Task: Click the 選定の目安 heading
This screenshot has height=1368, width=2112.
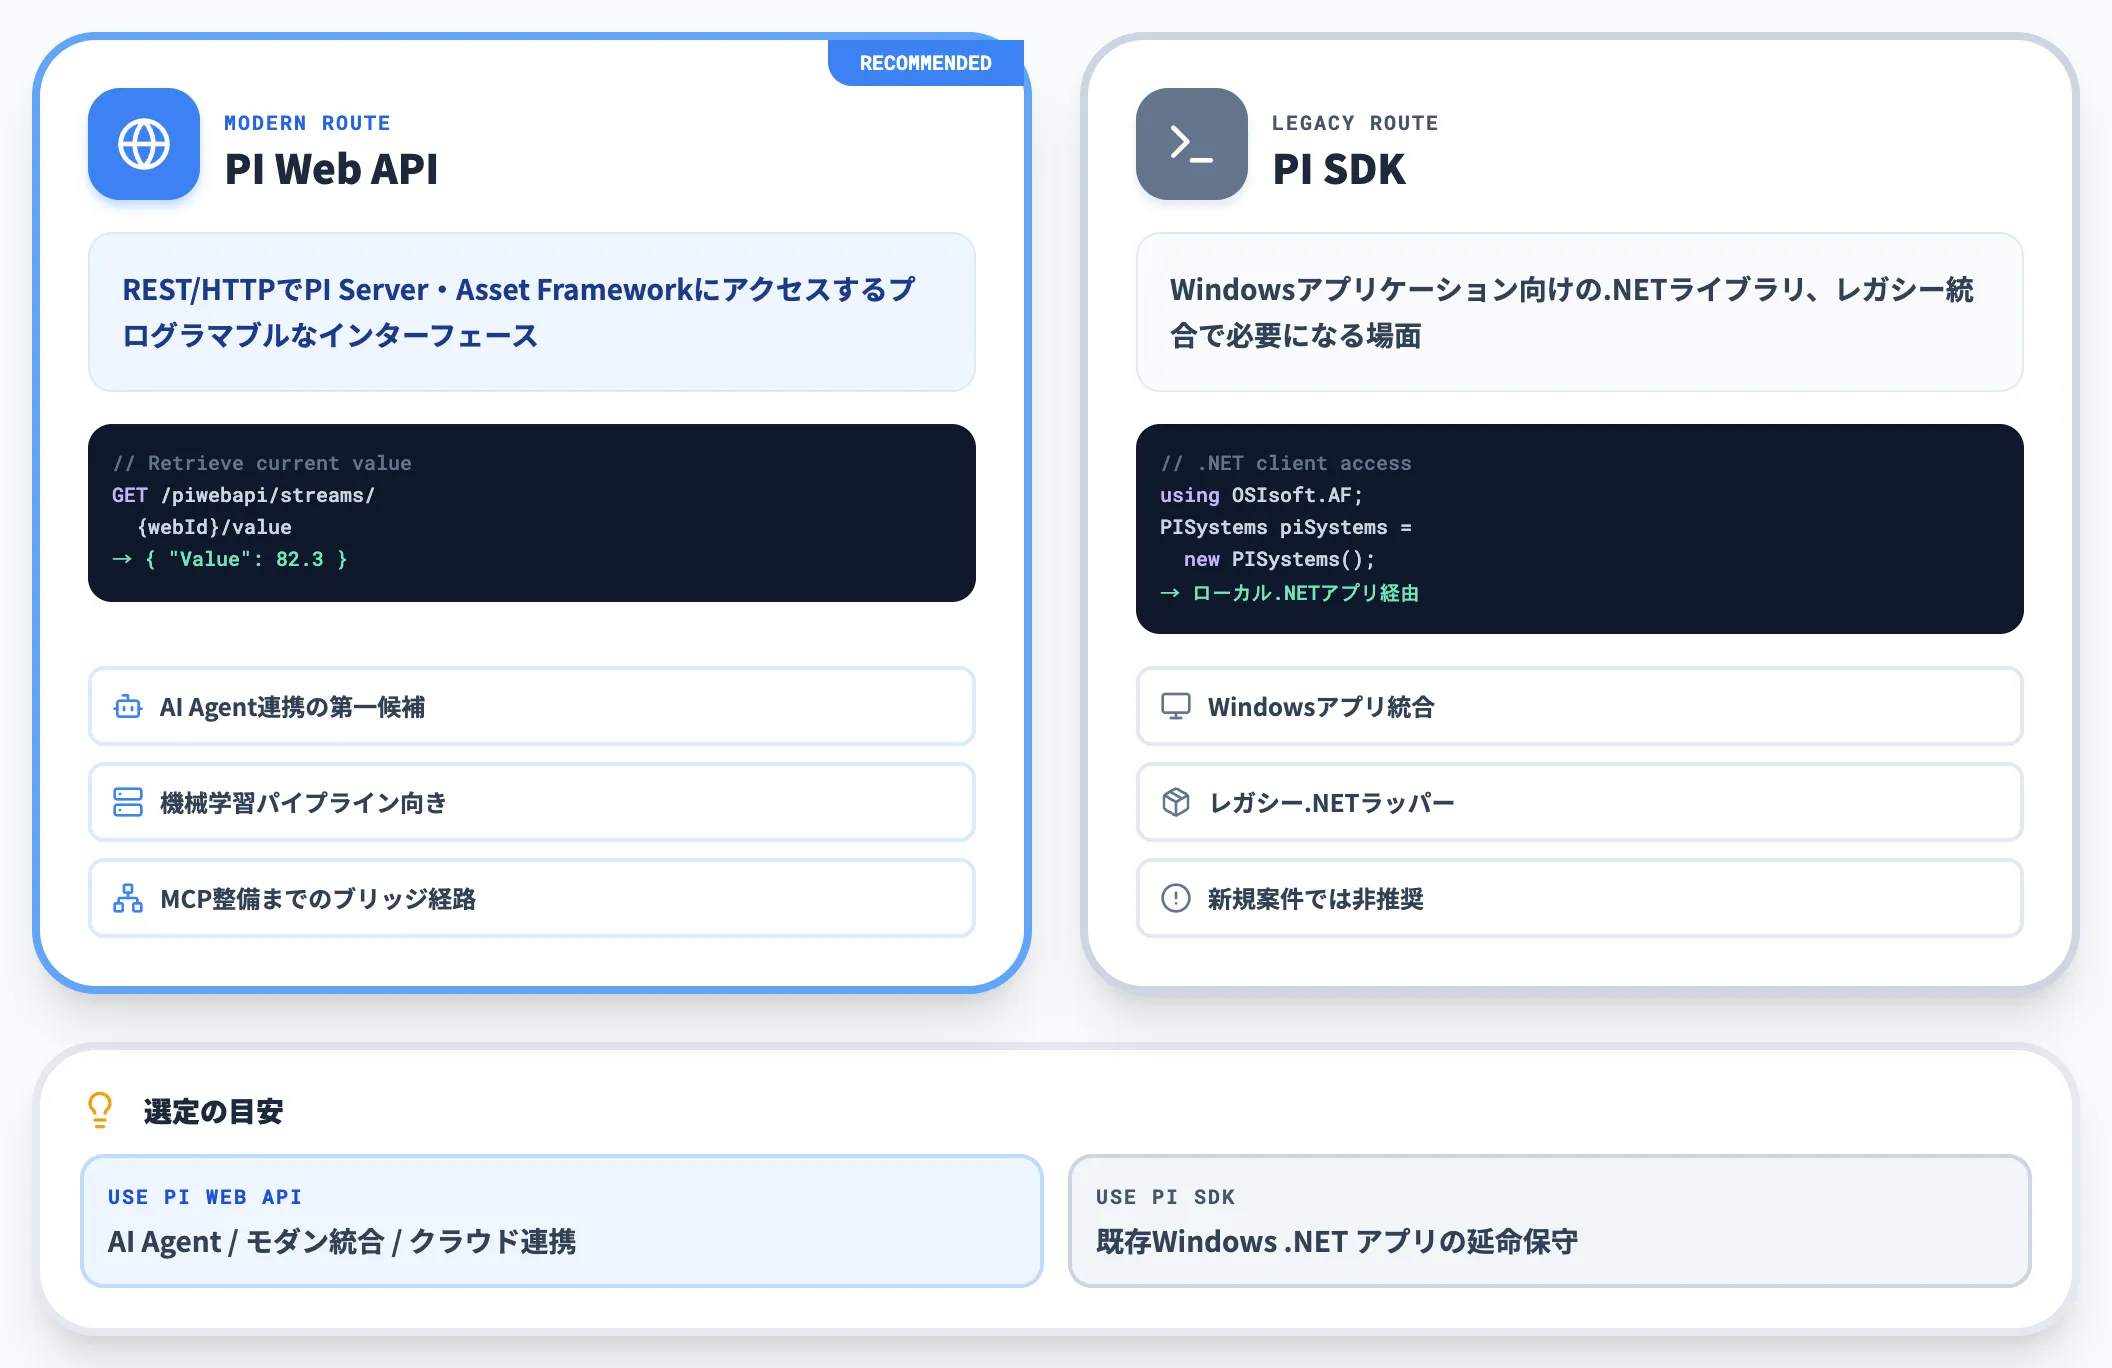Action: pos(214,1111)
